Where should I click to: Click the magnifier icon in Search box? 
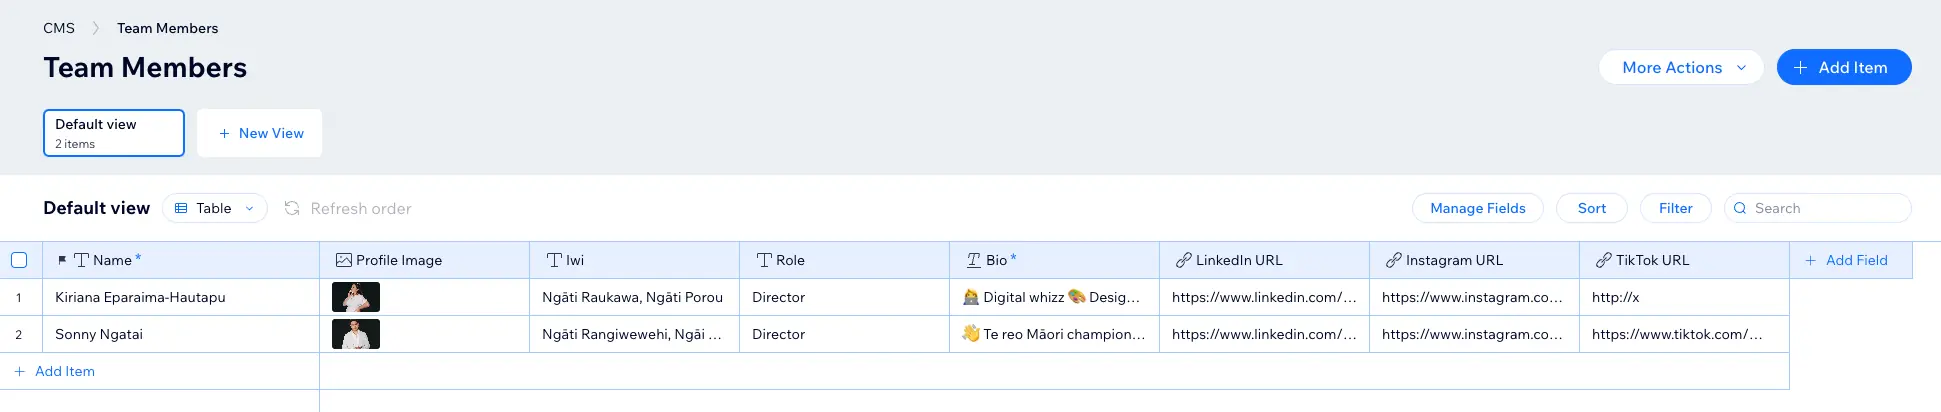click(1740, 208)
